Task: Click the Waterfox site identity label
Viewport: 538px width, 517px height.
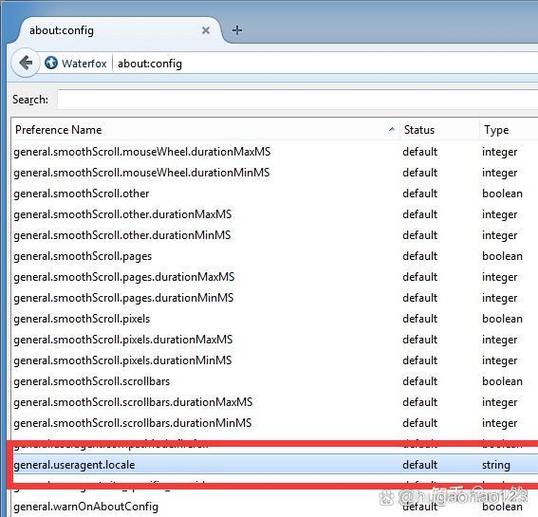Action: [x=84, y=63]
